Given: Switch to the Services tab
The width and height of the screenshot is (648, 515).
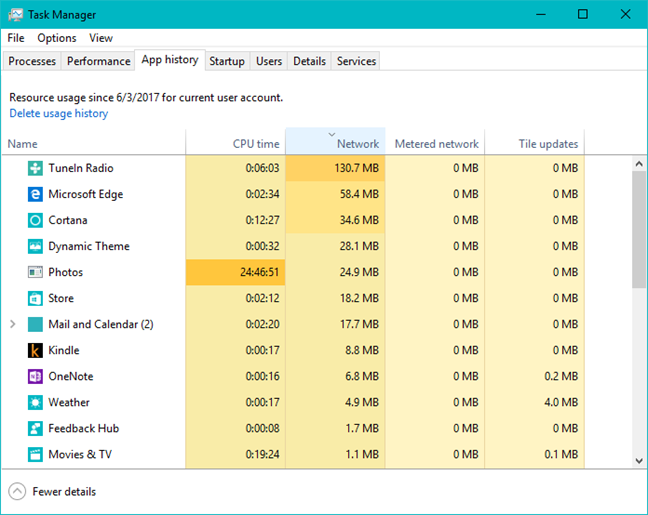Looking at the screenshot, I should click(356, 61).
